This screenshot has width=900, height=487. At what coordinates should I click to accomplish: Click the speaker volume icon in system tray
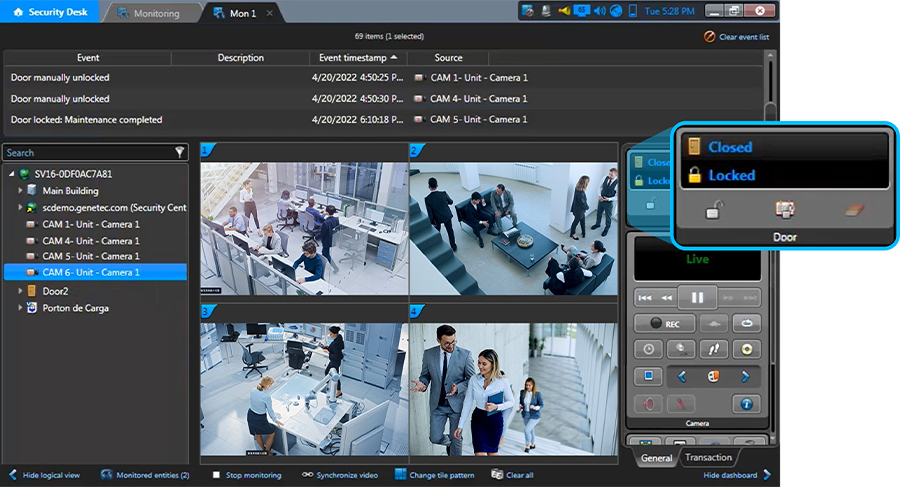599,11
